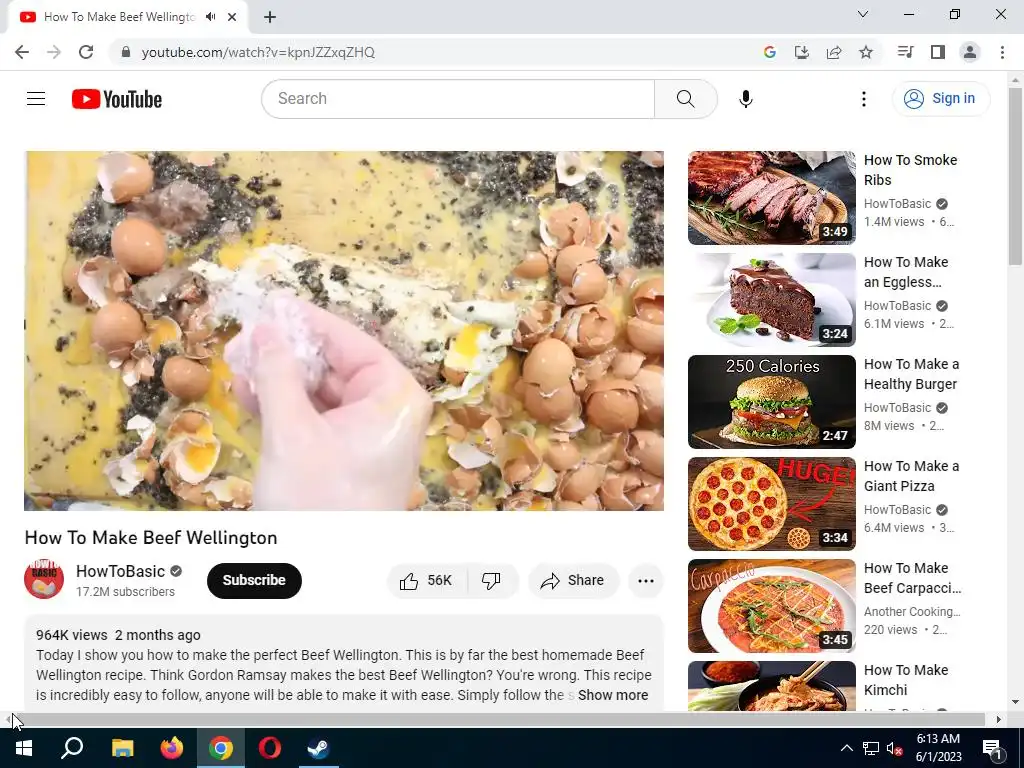Open the YouTube guide hamburger menu
This screenshot has height=768, width=1024.
(x=36, y=99)
